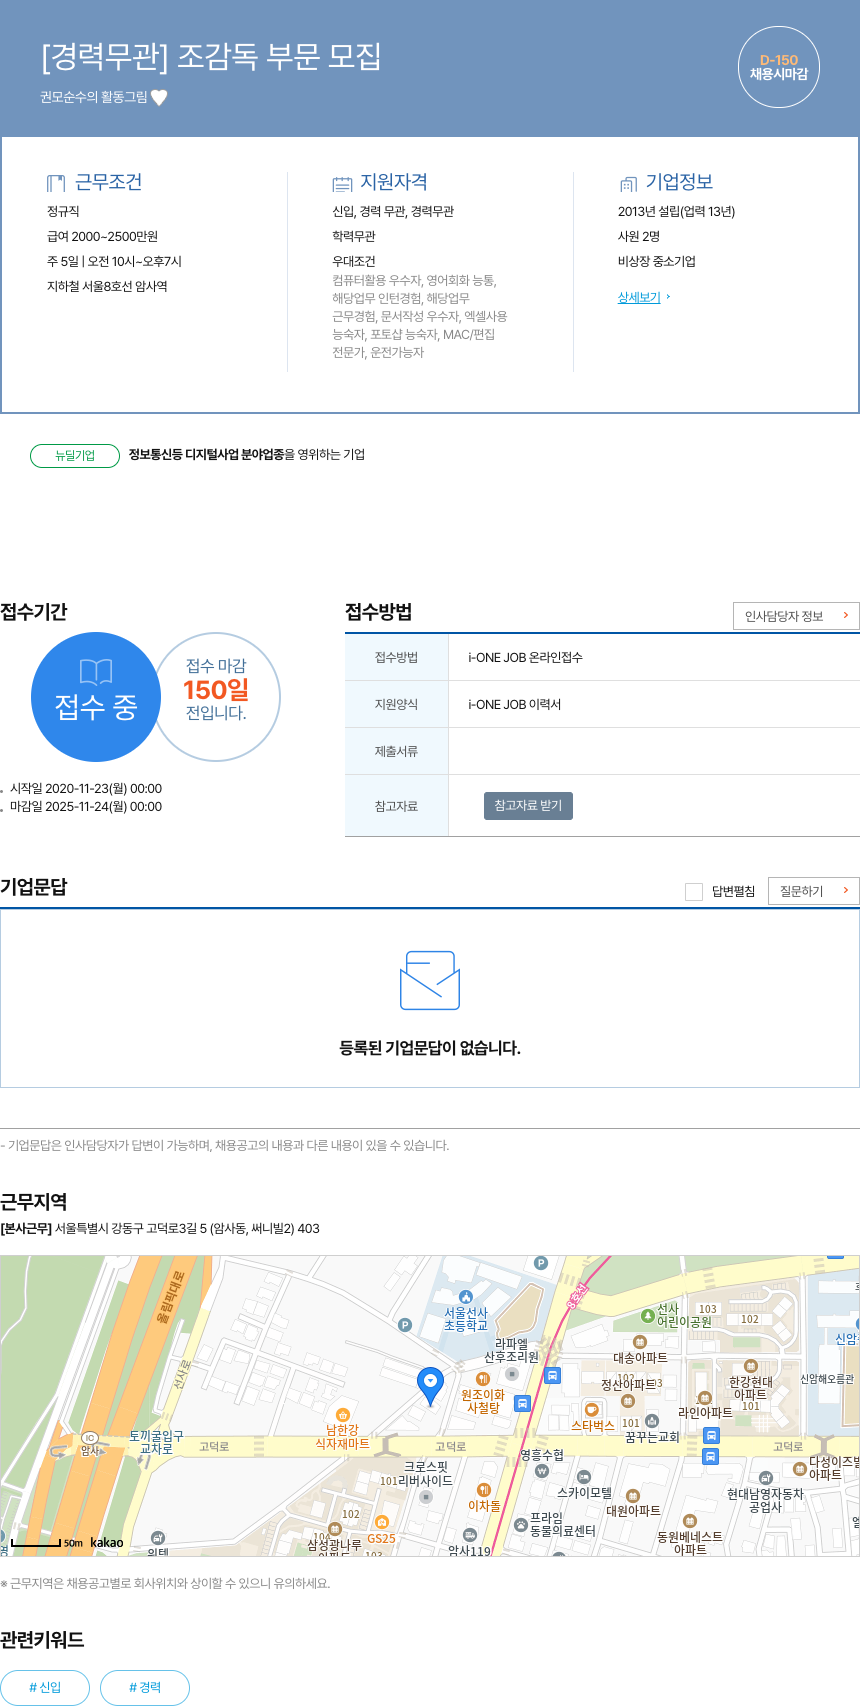This screenshot has width=860, height=1707.
Task: Click the 비상장 중소기업 text
Action: pos(656,262)
